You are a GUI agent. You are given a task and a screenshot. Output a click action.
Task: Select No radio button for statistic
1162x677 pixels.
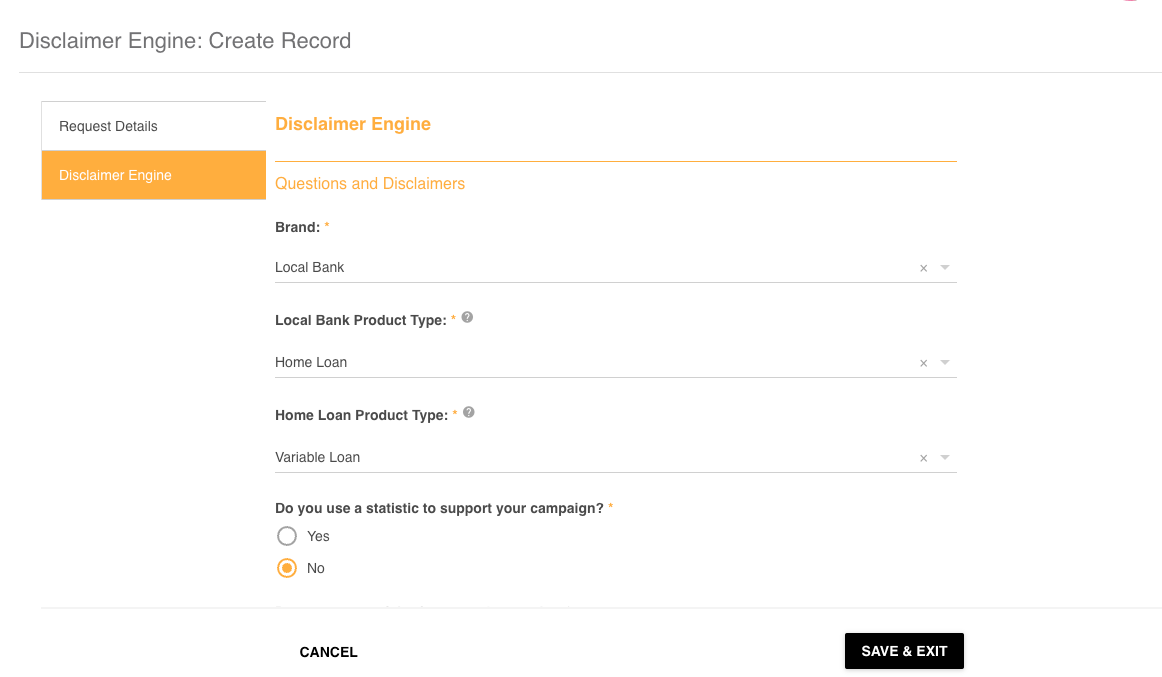[x=287, y=568]
